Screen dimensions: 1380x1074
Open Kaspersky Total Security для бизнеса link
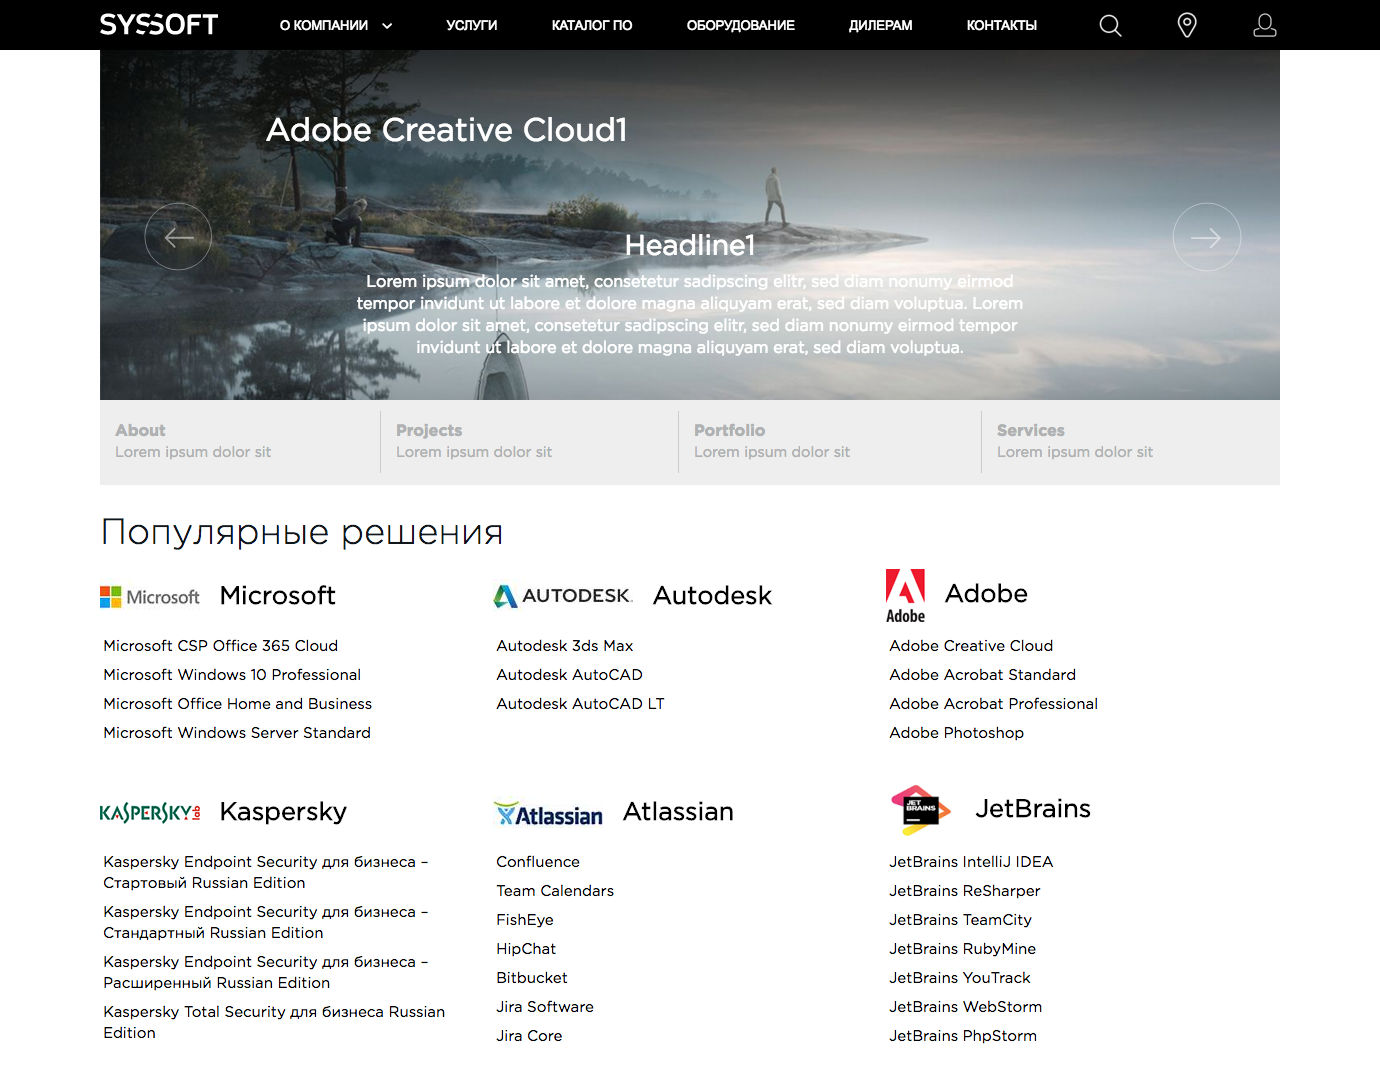tap(274, 1022)
